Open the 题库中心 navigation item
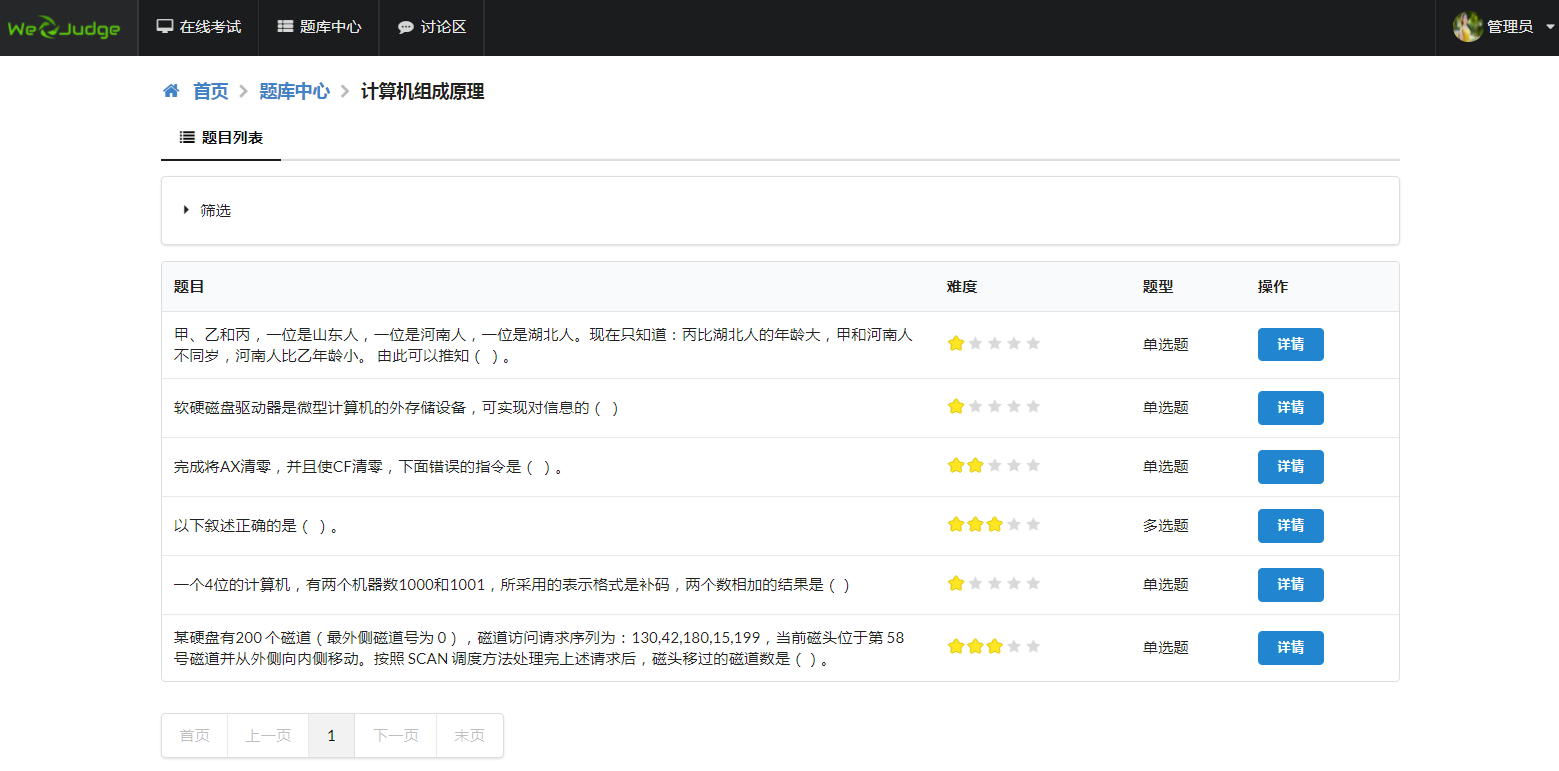 point(319,28)
